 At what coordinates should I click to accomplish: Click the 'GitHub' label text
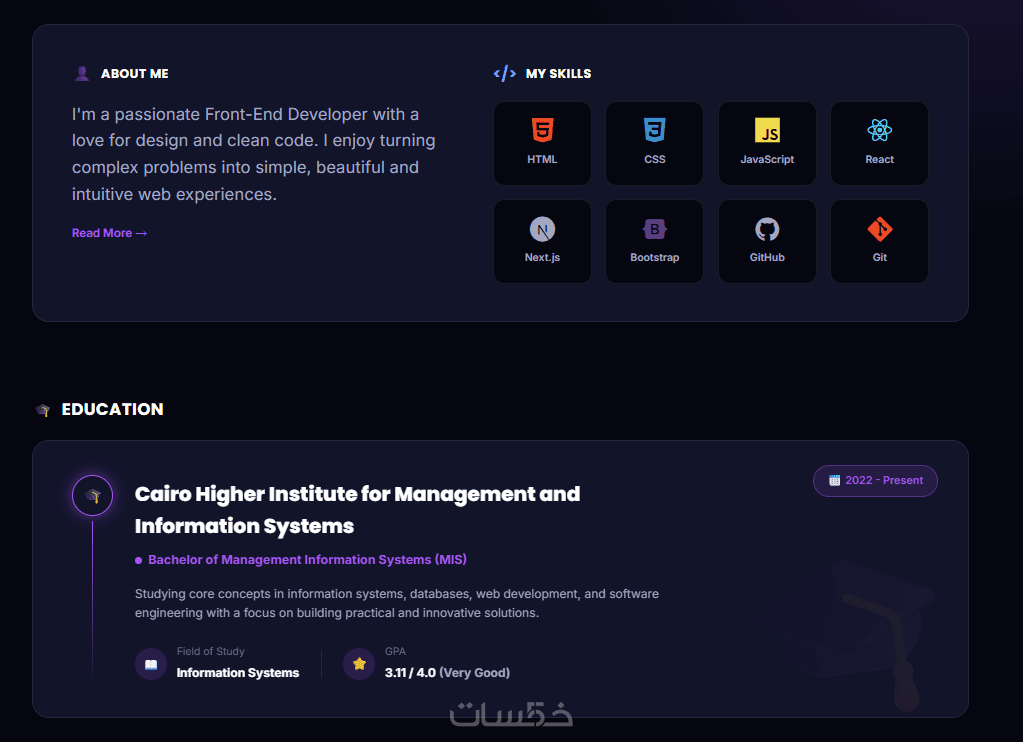767,257
